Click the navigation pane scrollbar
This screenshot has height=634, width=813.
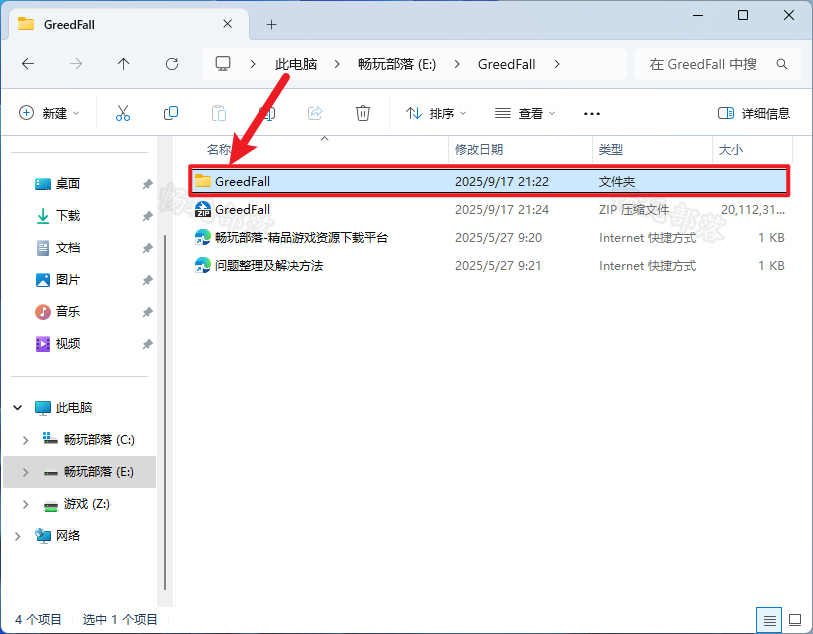click(x=165, y=412)
